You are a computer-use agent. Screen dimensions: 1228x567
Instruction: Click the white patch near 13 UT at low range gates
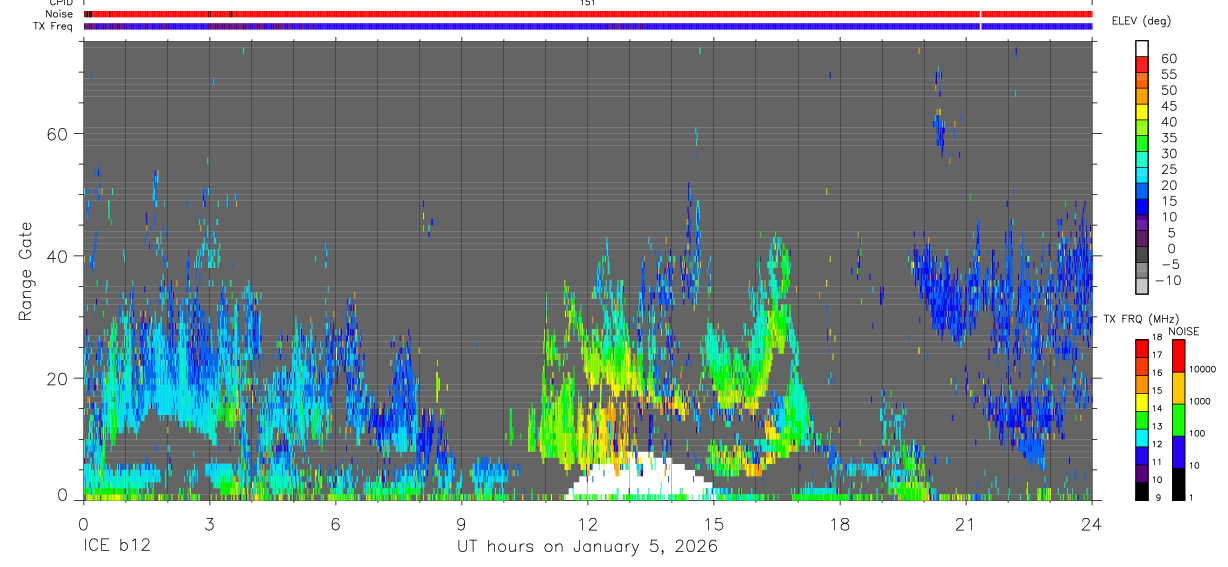(640, 478)
